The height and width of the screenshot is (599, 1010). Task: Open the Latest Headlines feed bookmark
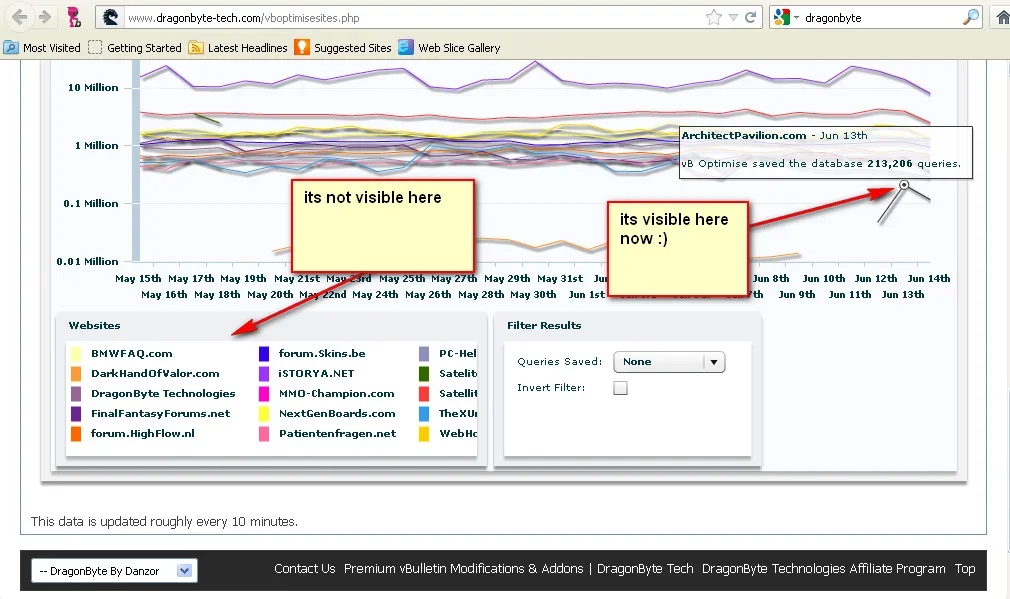pos(238,48)
